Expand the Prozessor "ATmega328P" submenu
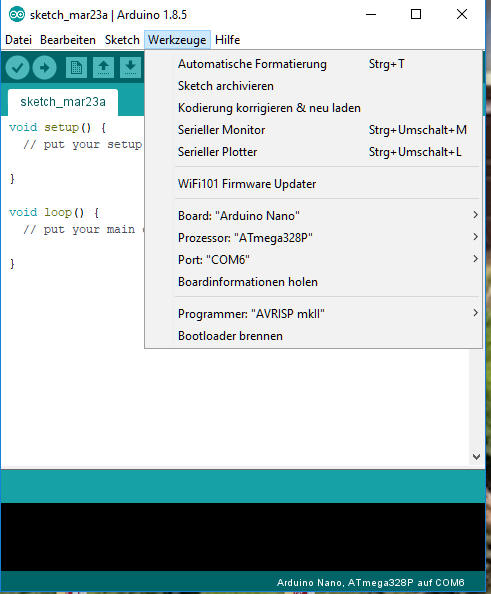 tap(313, 238)
